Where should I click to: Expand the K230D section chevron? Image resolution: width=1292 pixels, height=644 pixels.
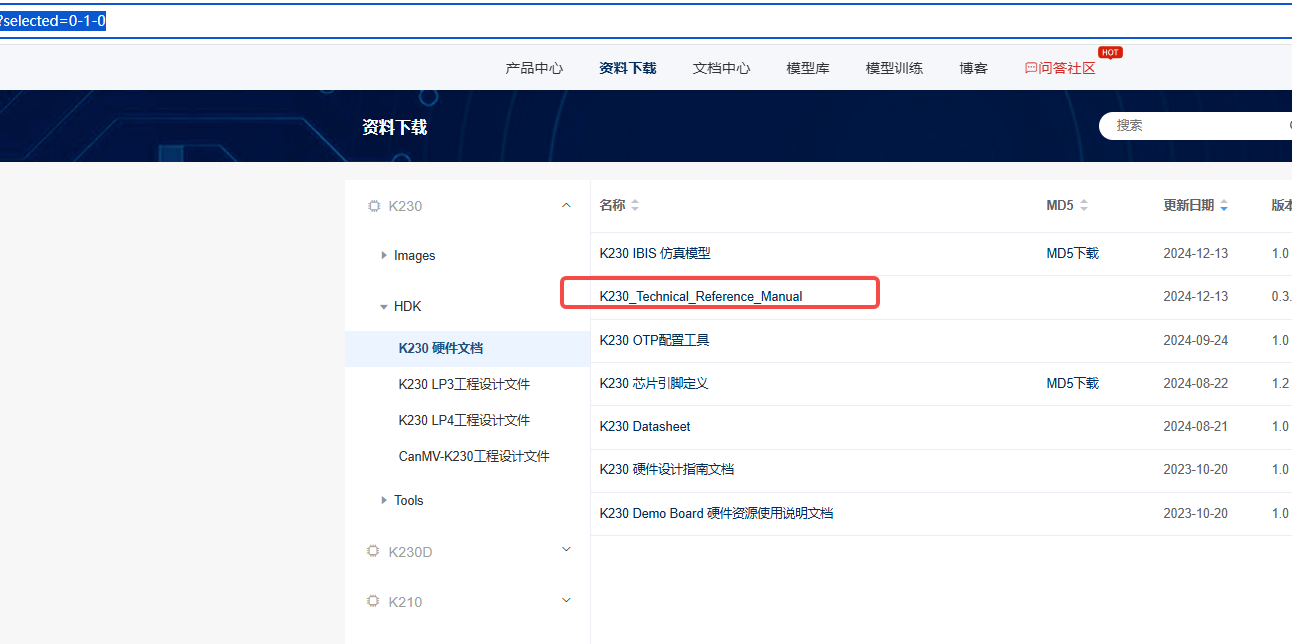pos(566,550)
